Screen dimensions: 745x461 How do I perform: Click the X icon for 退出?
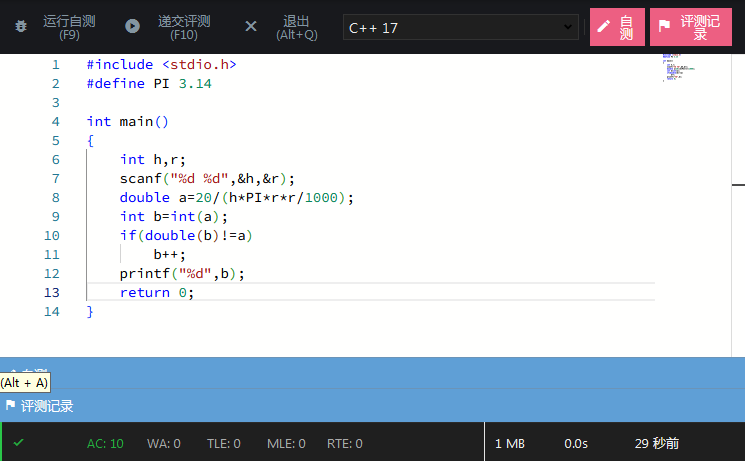251,27
